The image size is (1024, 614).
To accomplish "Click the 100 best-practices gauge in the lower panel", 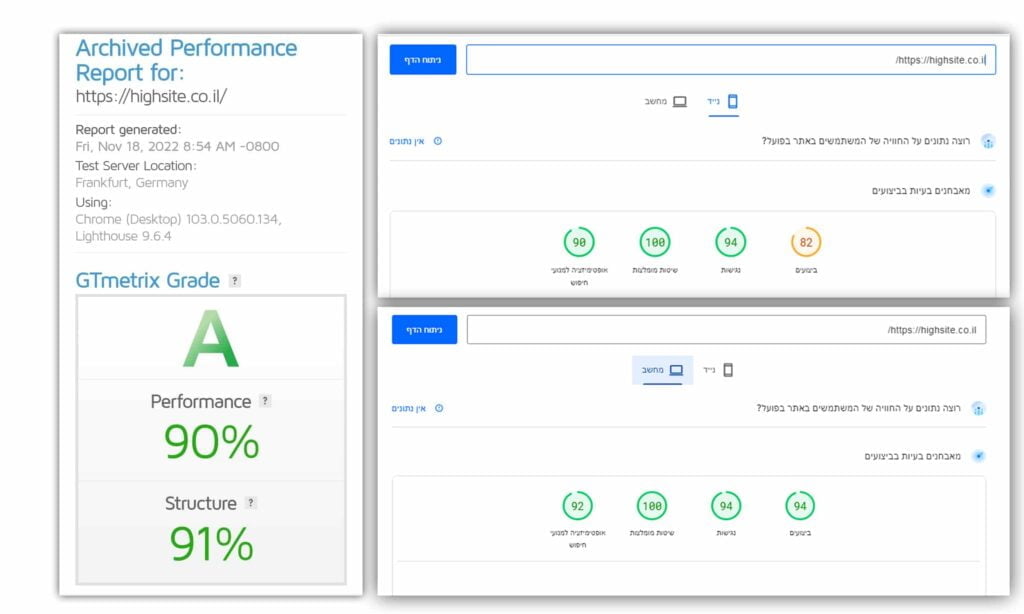I will (x=652, y=506).
